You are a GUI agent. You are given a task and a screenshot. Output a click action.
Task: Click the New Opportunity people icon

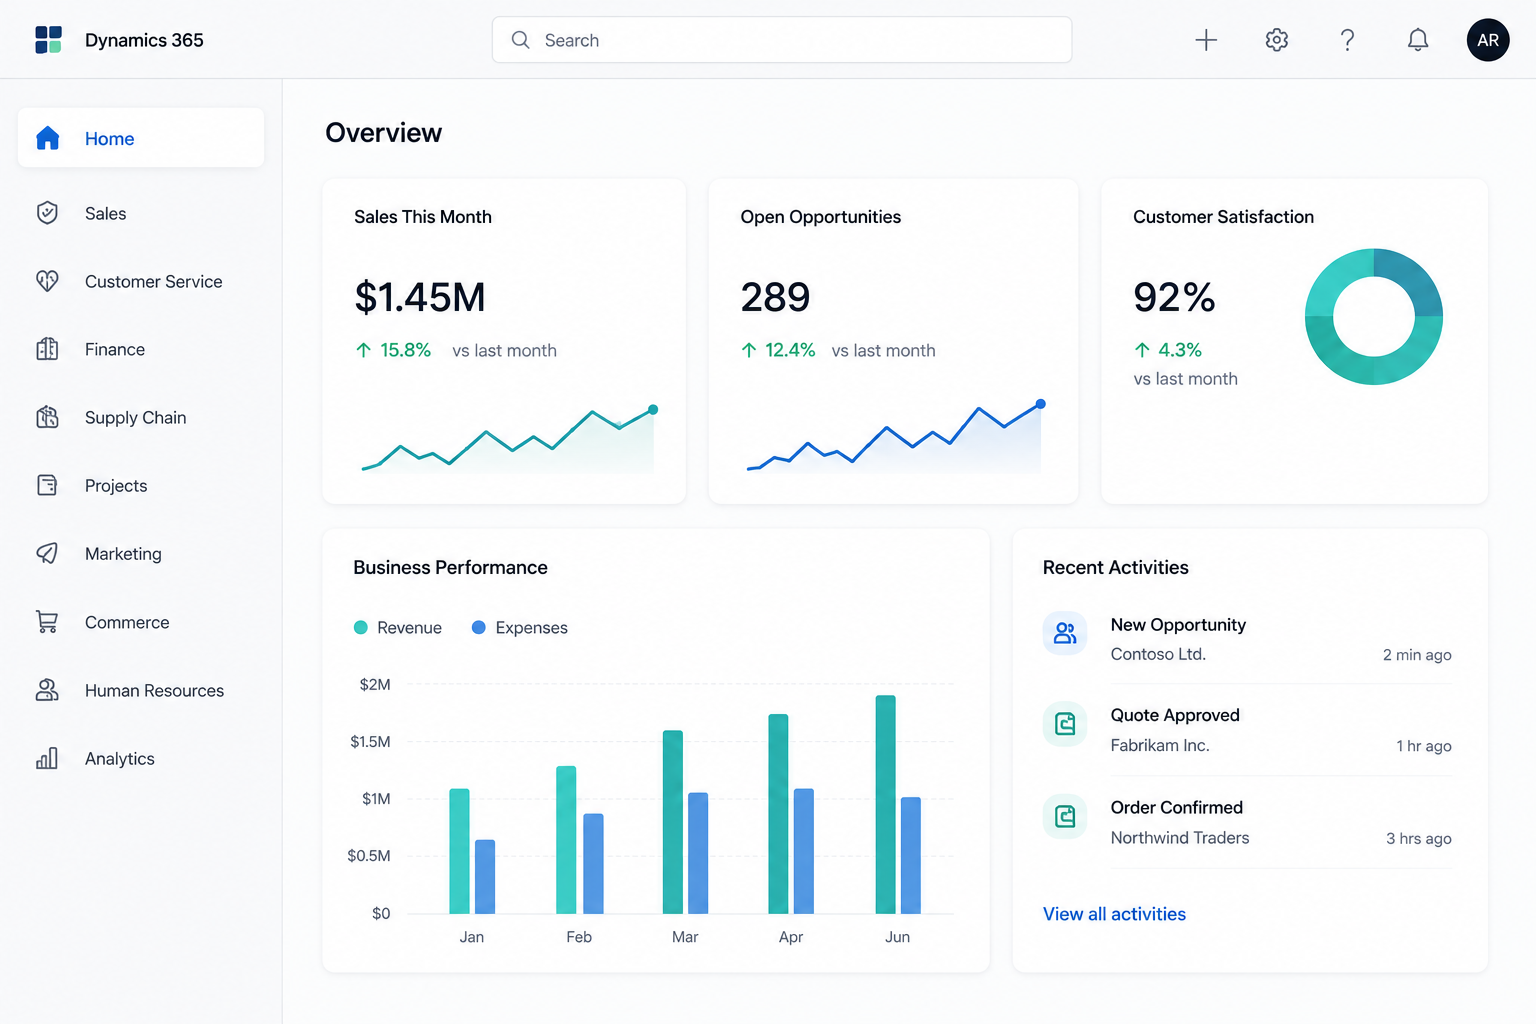[x=1065, y=633]
